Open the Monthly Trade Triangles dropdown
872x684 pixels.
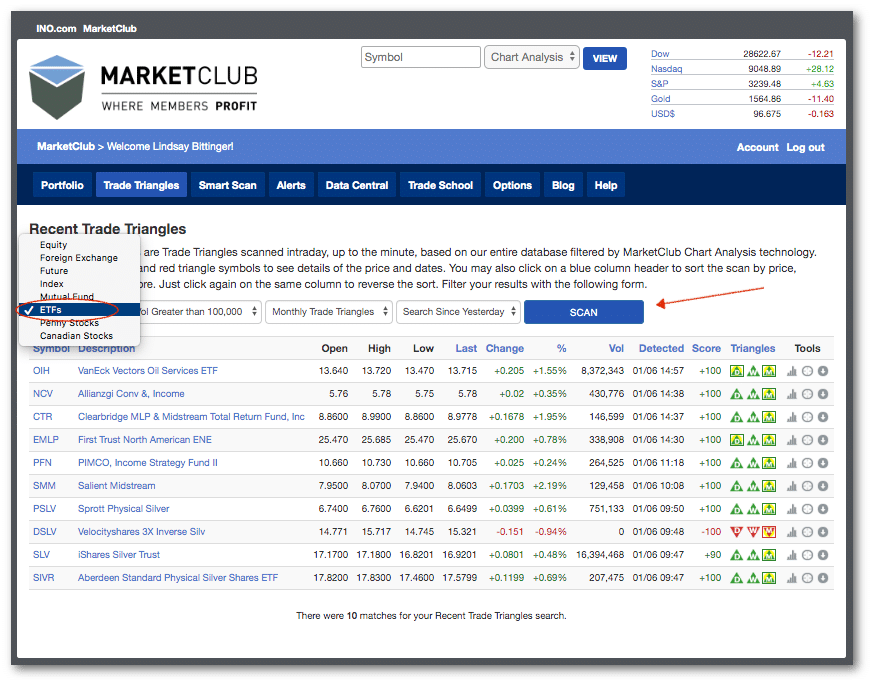(329, 312)
